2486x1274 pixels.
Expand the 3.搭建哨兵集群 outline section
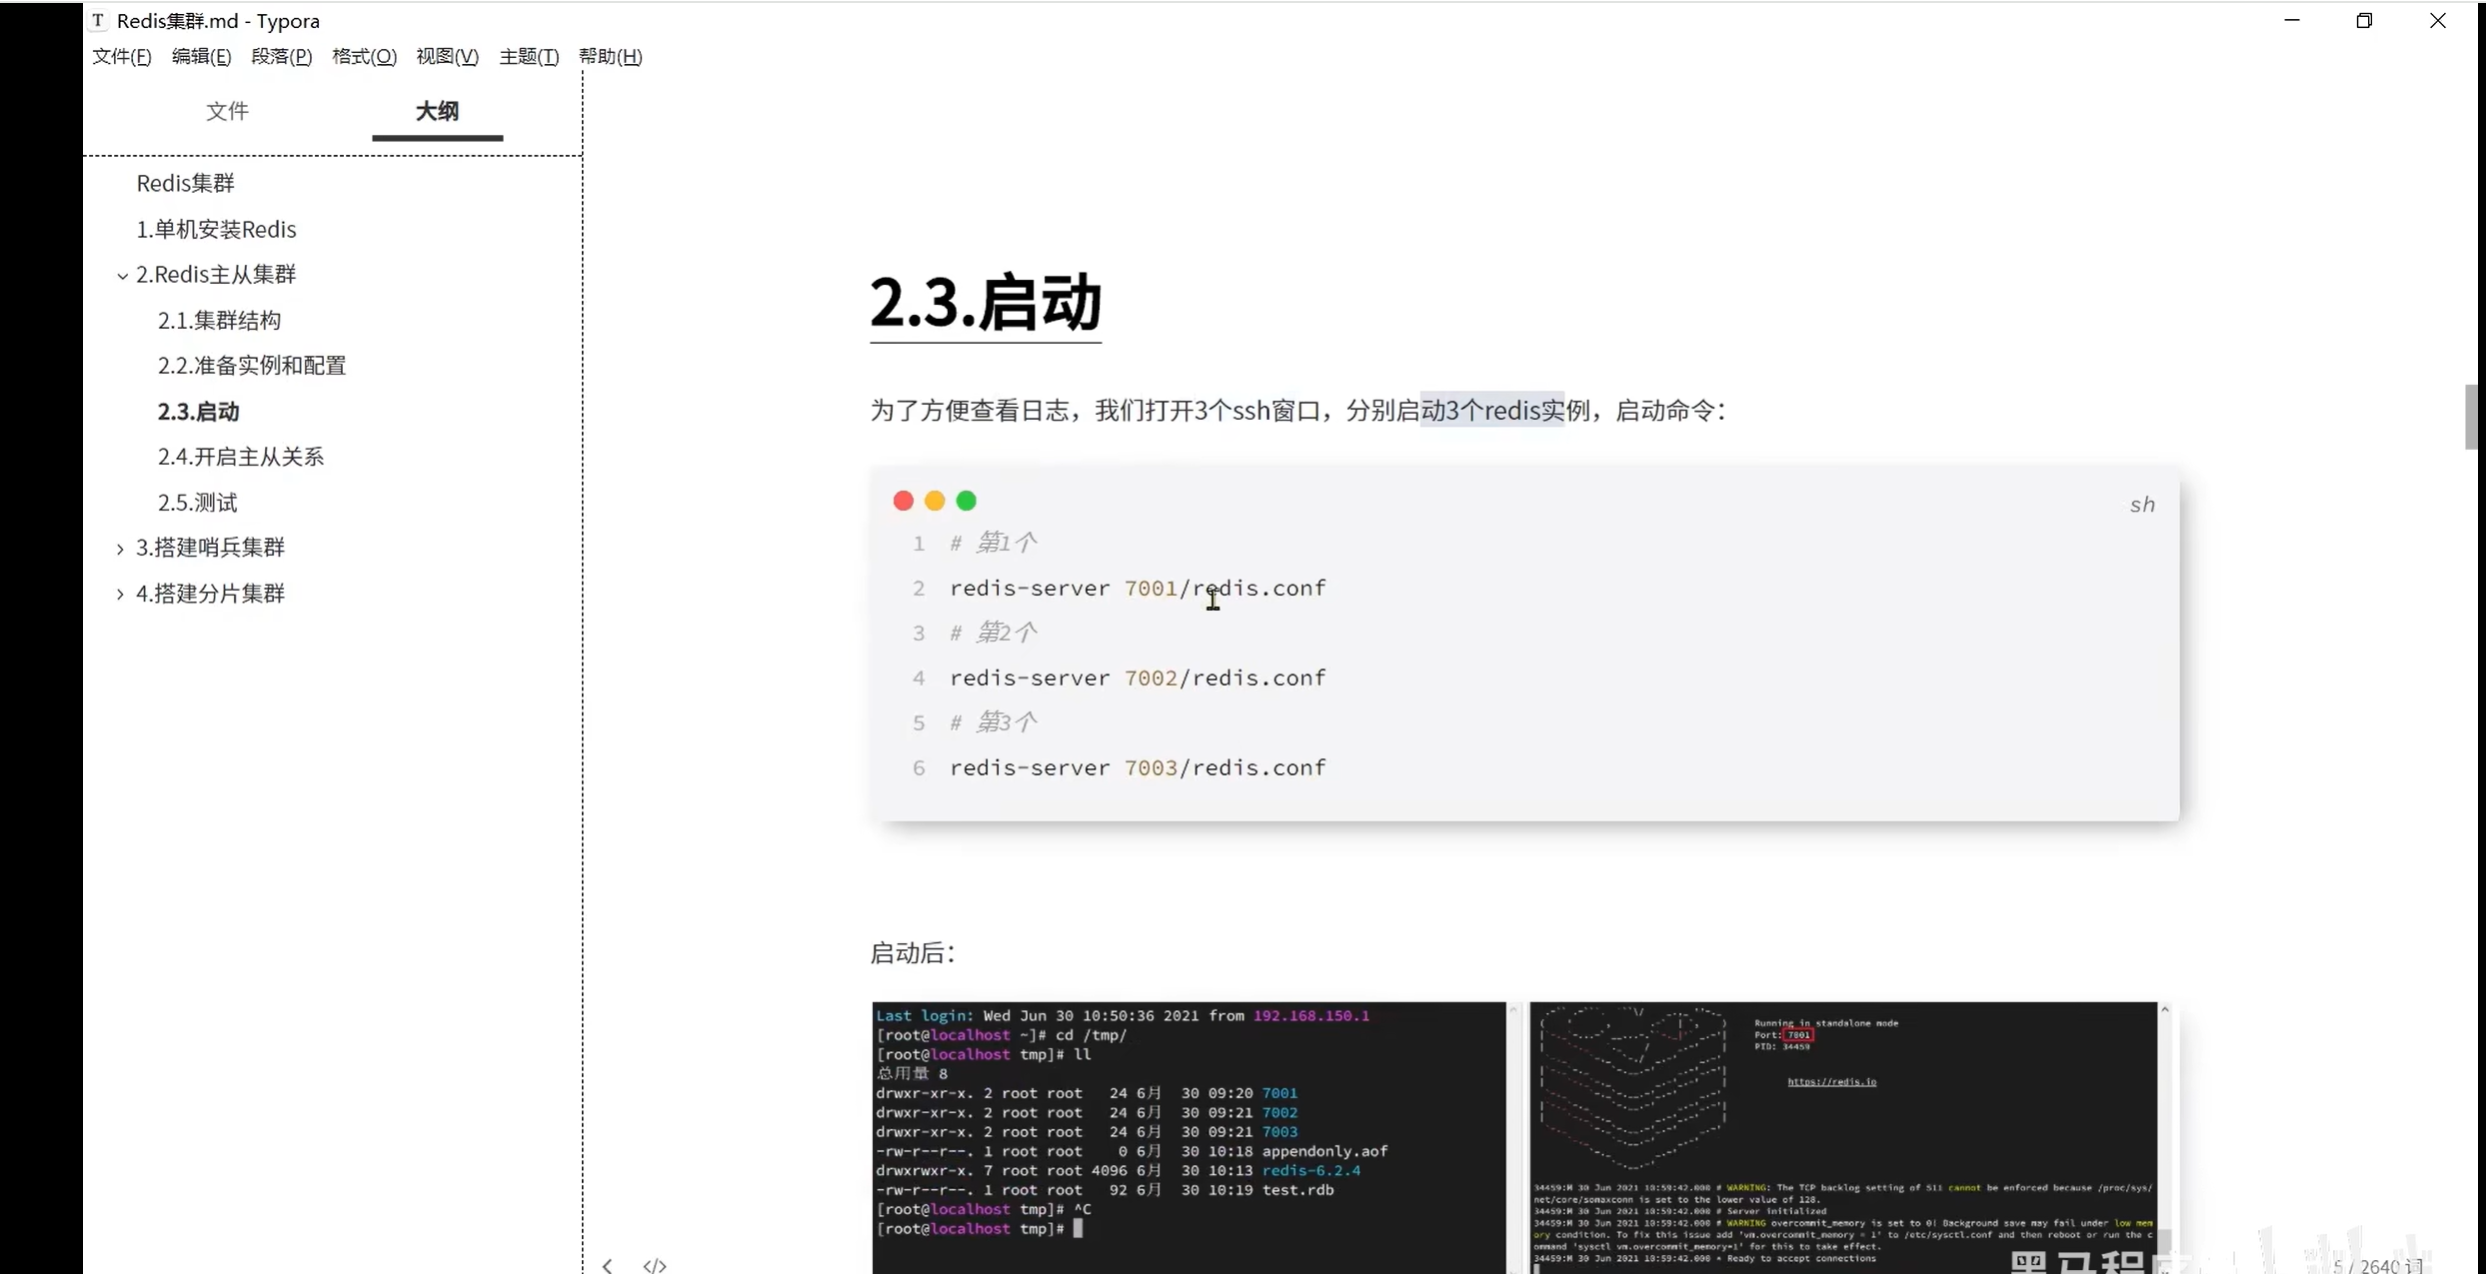(x=120, y=548)
